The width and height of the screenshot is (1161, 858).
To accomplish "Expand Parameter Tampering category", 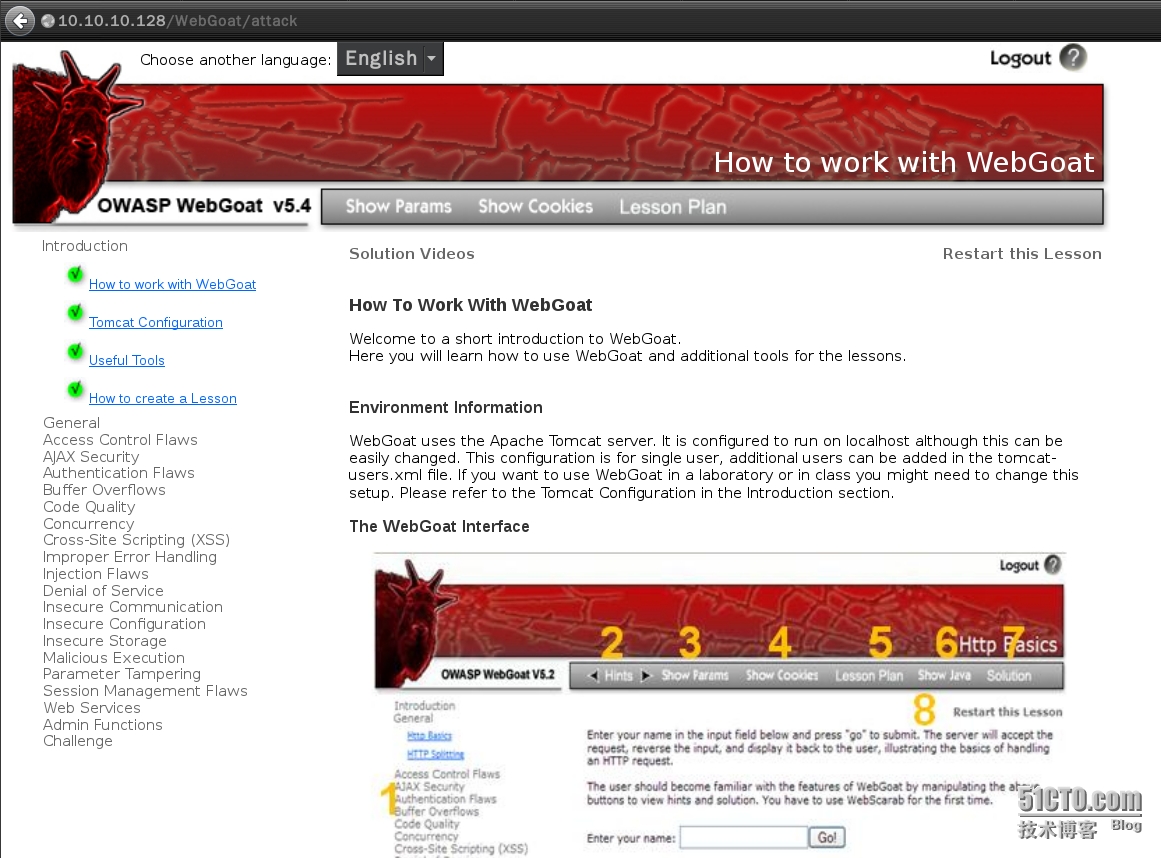I will 121,674.
